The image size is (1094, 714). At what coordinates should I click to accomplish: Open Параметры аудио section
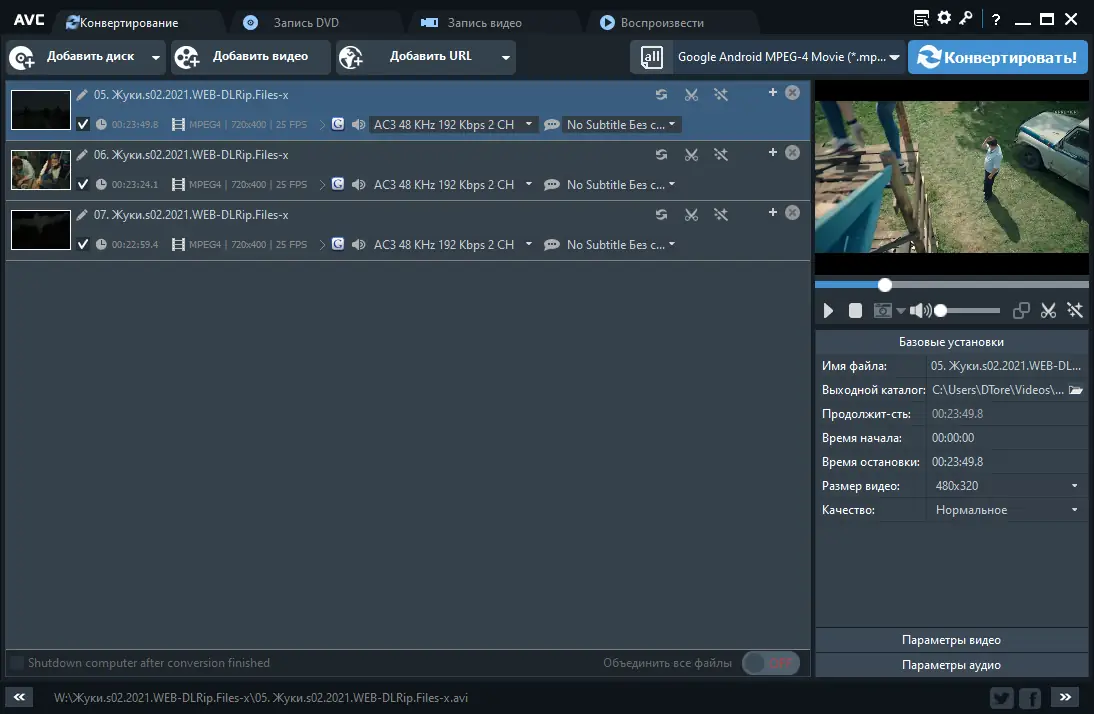(x=951, y=665)
